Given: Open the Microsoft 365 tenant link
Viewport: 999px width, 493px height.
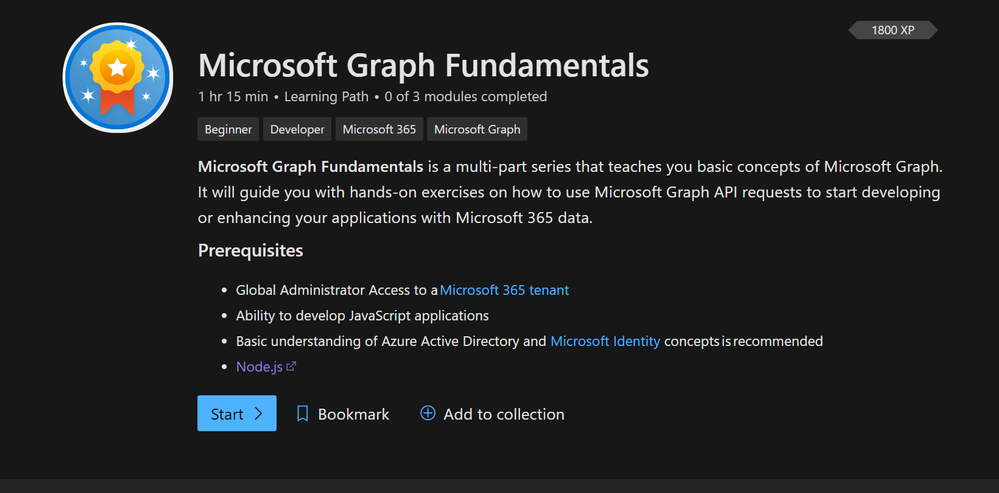Looking at the screenshot, I should click(x=505, y=290).
